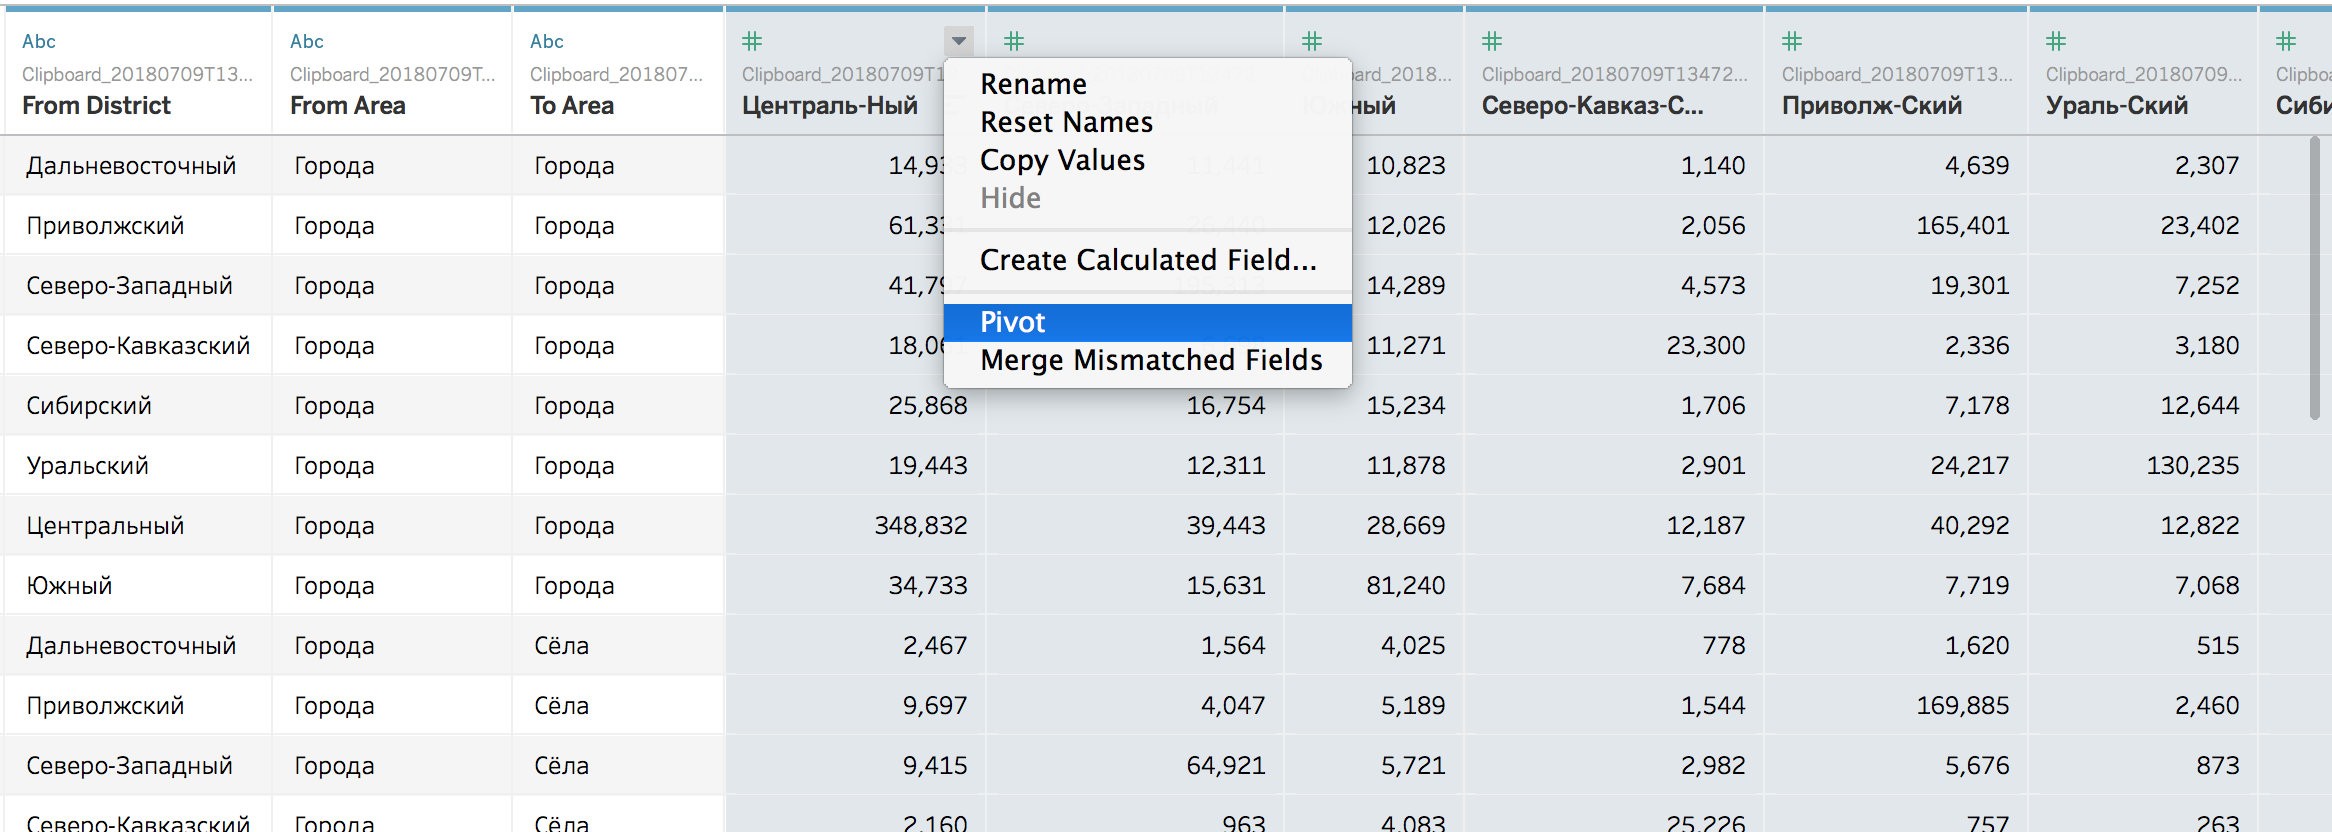Click the Abc type icon above From Area
Screen dimensions: 2332x832
[x=307, y=42]
